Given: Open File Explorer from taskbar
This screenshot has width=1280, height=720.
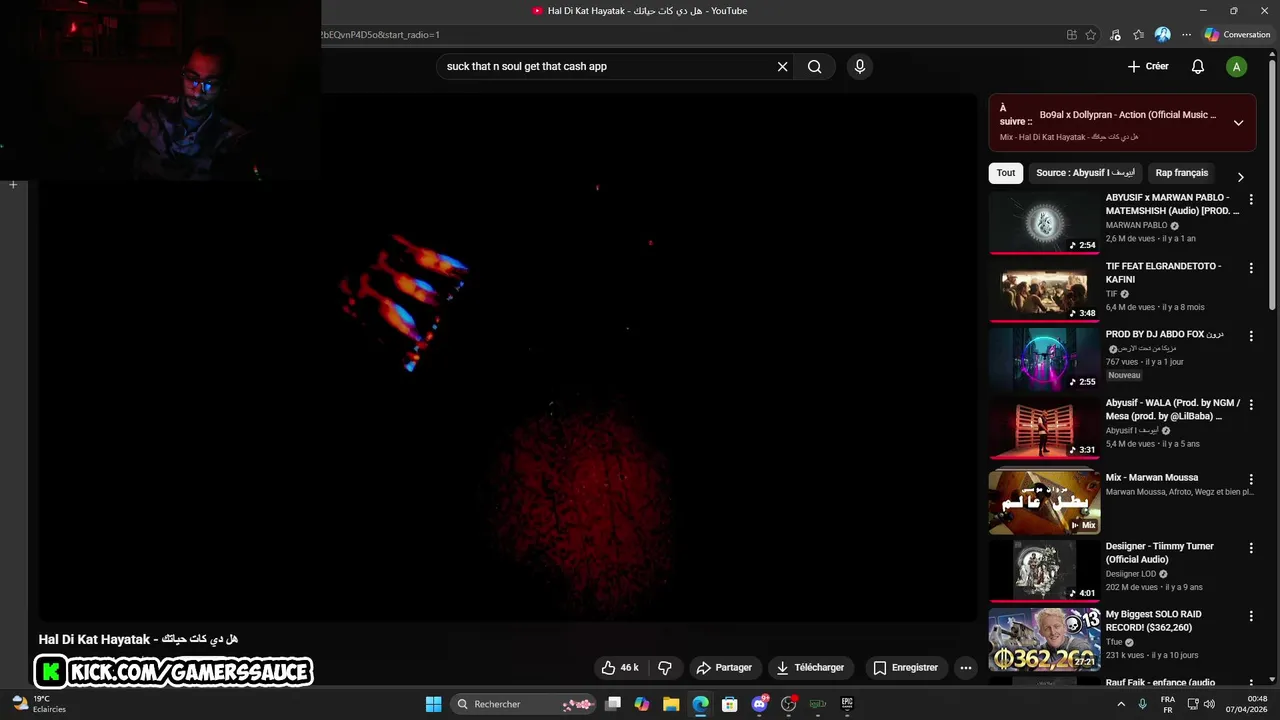Looking at the screenshot, I should (x=671, y=704).
